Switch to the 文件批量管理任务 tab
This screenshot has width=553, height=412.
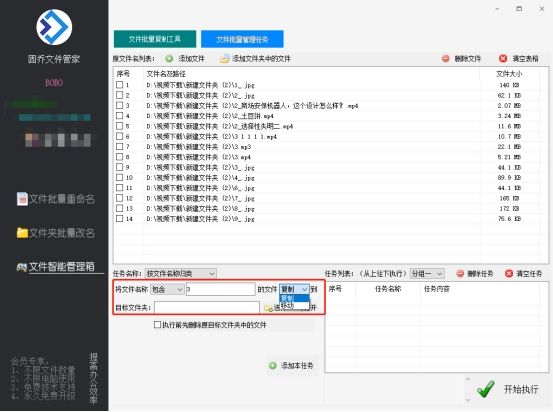242,39
